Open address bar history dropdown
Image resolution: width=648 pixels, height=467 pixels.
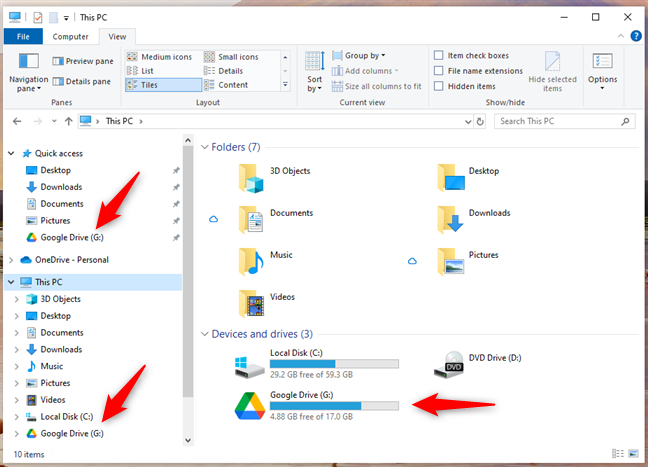[x=468, y=122]
